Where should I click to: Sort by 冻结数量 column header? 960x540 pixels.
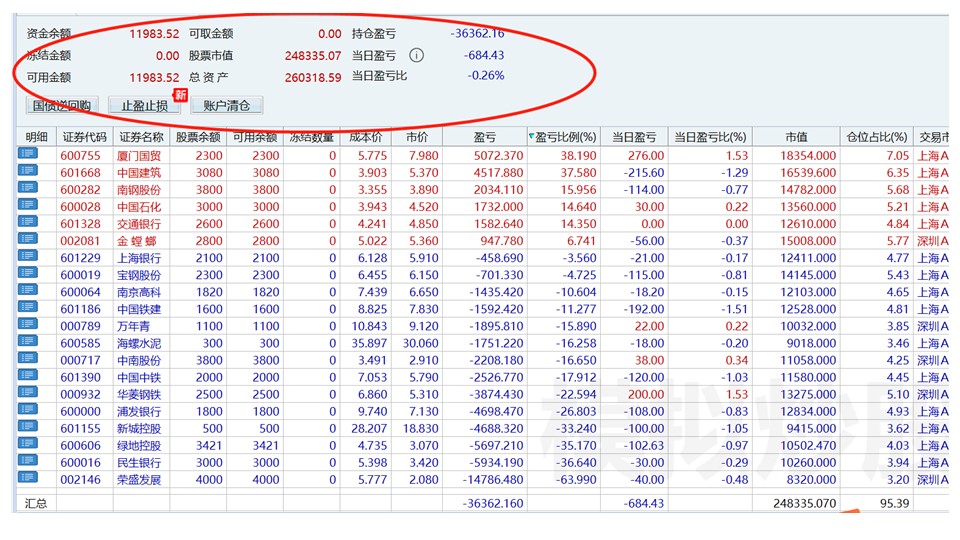coord(312,137)
